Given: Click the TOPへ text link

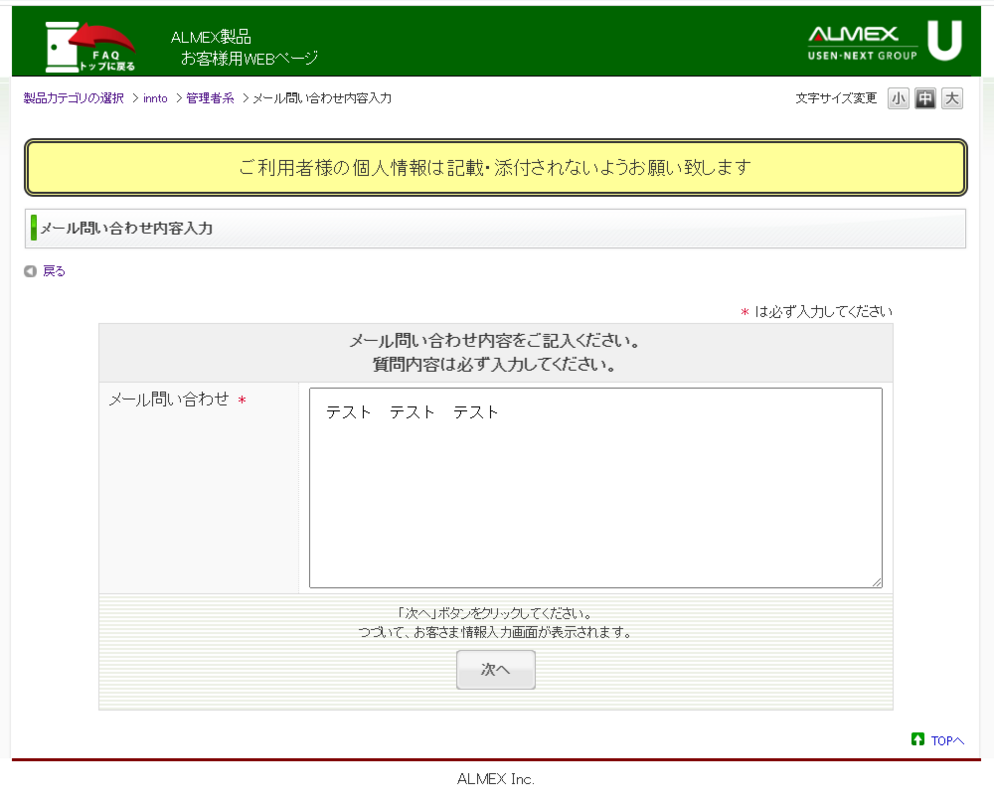Looking at the screenshot, I should (x=947, y=741).
